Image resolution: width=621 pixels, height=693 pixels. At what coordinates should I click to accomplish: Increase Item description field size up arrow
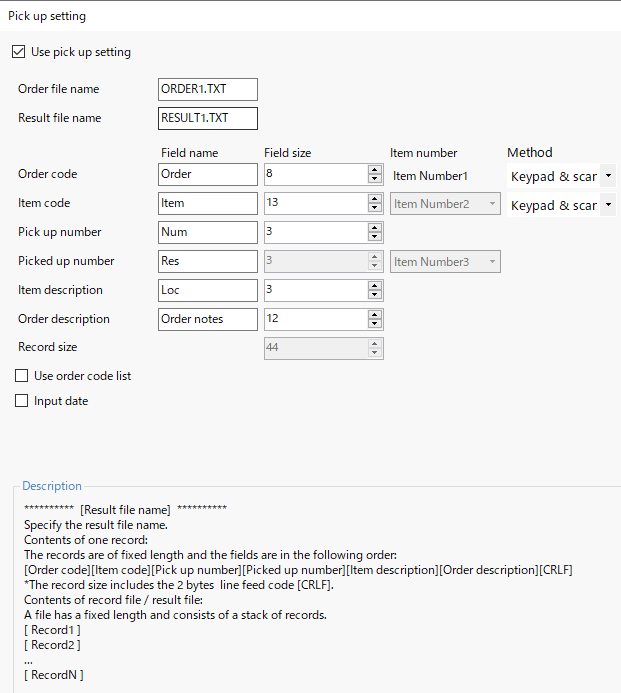click(x=375, y=286)
